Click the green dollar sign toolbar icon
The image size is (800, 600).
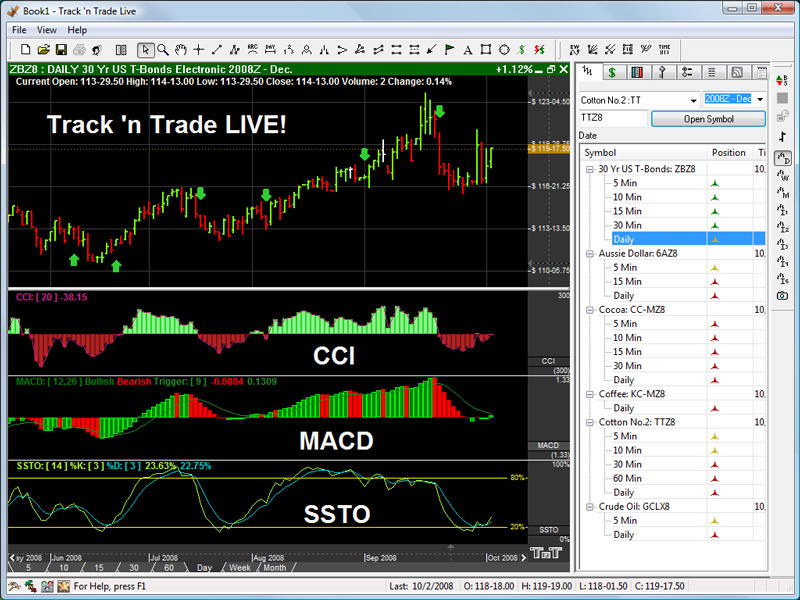pyautogui.click(x=521, y=49)
